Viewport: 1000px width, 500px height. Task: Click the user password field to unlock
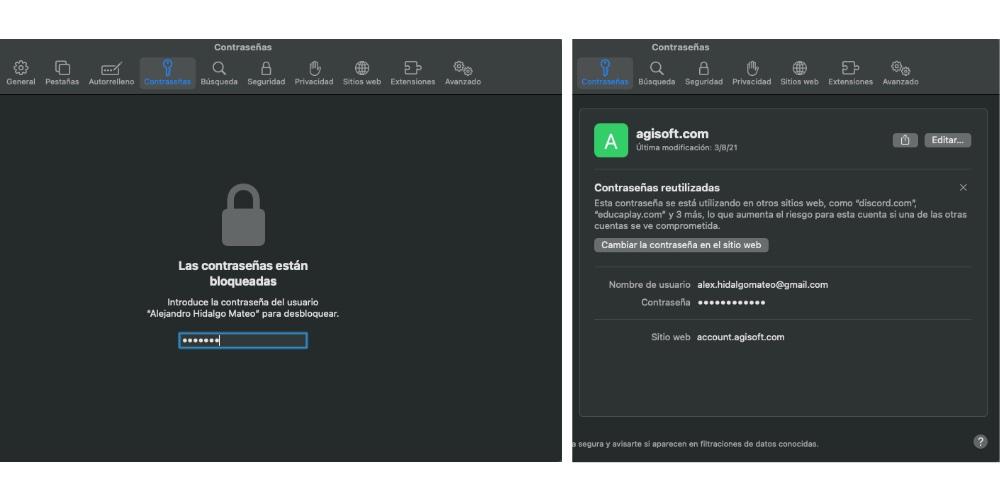243,341
